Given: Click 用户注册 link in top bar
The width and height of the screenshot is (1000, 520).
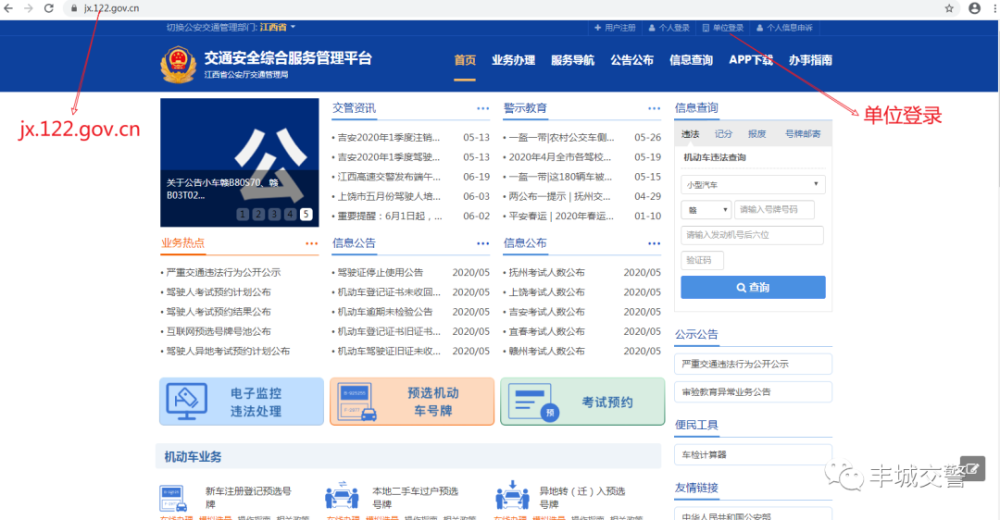Looking at the screenshot, I should (x=615, y=28).
